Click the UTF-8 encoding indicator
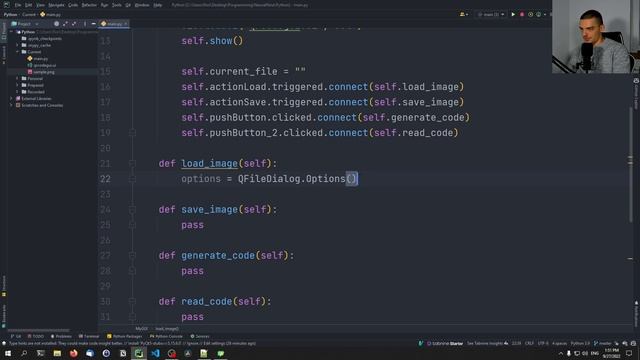The height and width of the screenshot is (360, 640). point(543,344)
